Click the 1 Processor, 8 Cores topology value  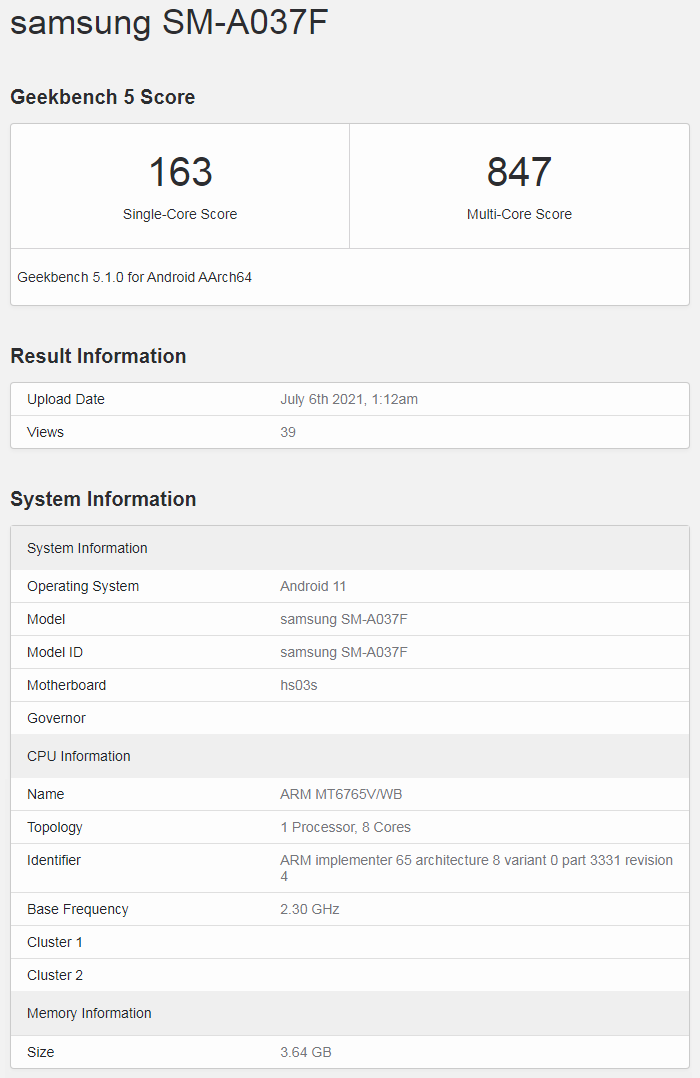345,827
